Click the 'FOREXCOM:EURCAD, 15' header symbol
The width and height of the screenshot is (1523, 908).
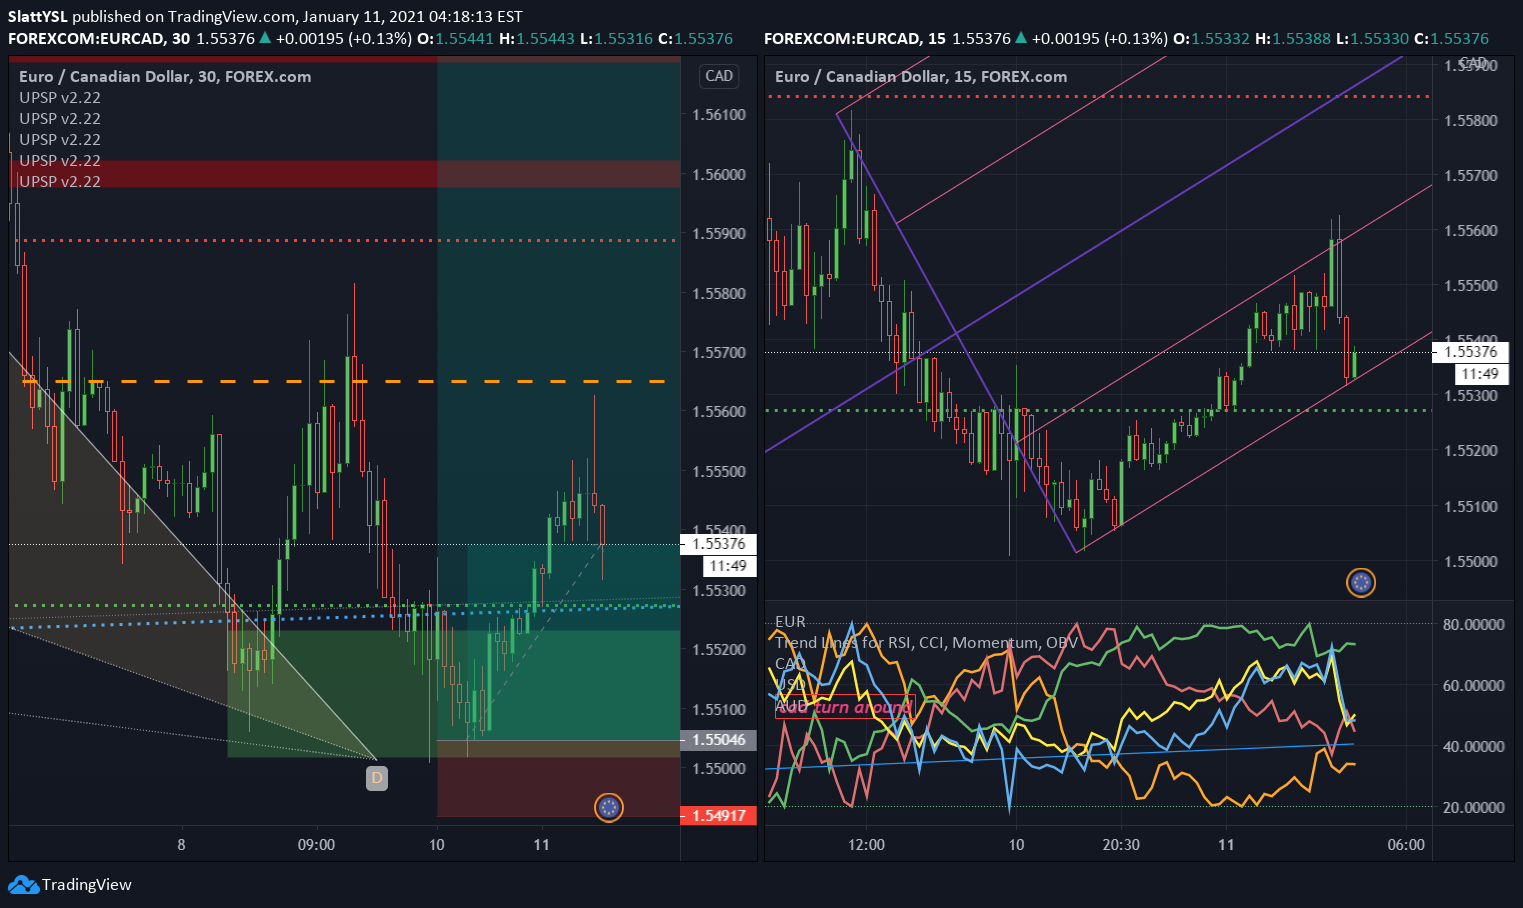coord(855,38)
